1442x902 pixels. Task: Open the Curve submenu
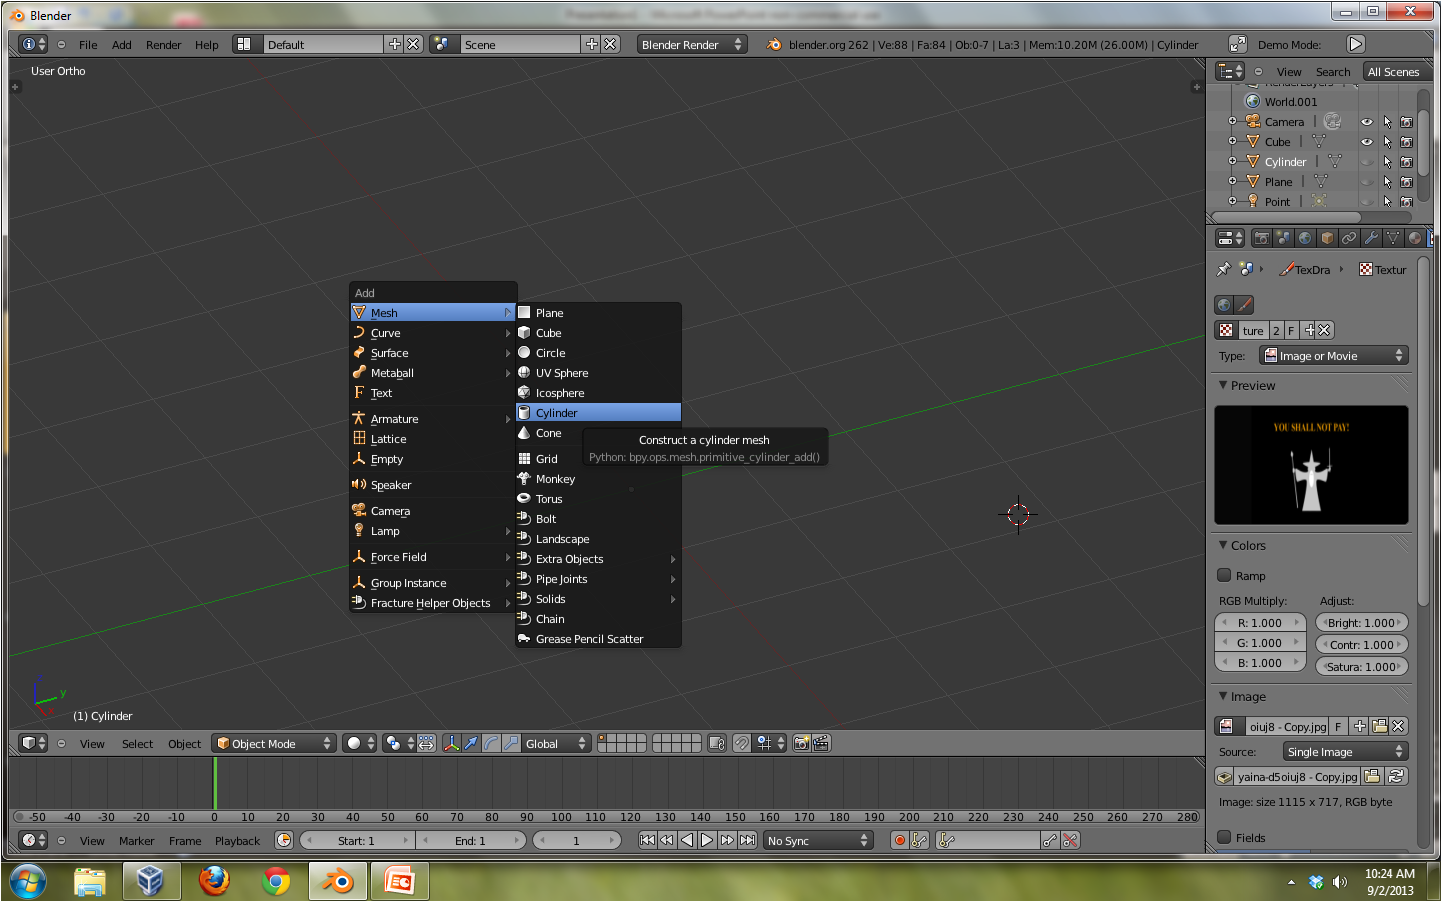point(432,333)
